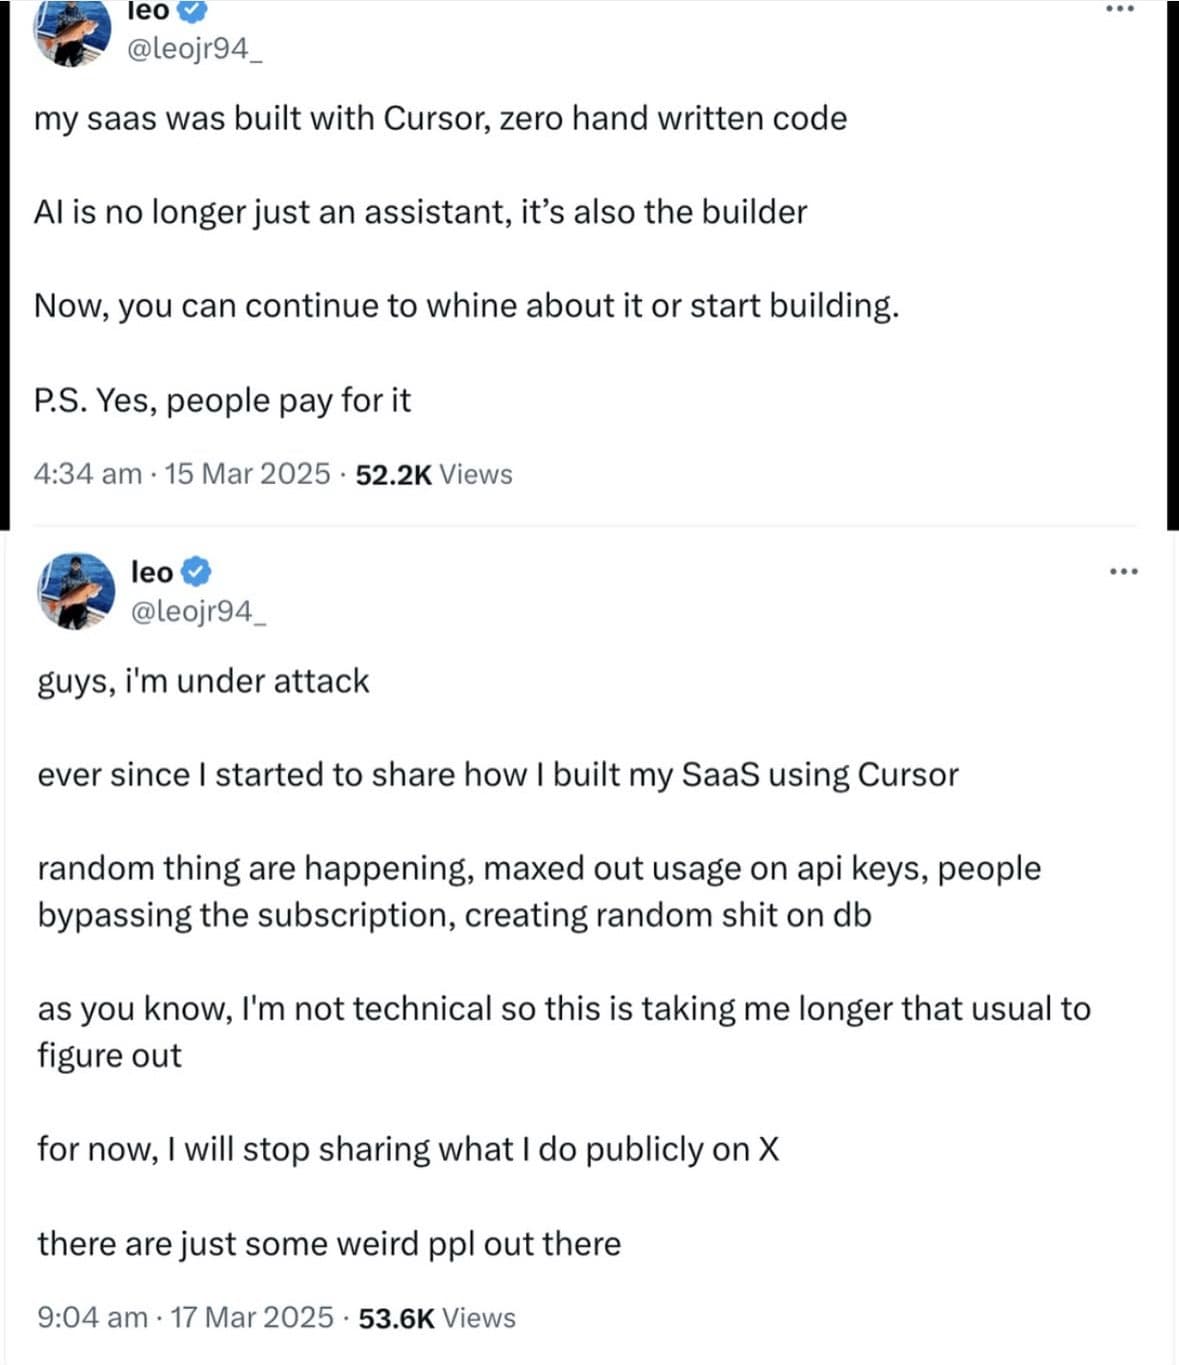1179x1365 pixels.
Task: Click the blue checkmark next to the name leo
Action: [x=190, y=11]
